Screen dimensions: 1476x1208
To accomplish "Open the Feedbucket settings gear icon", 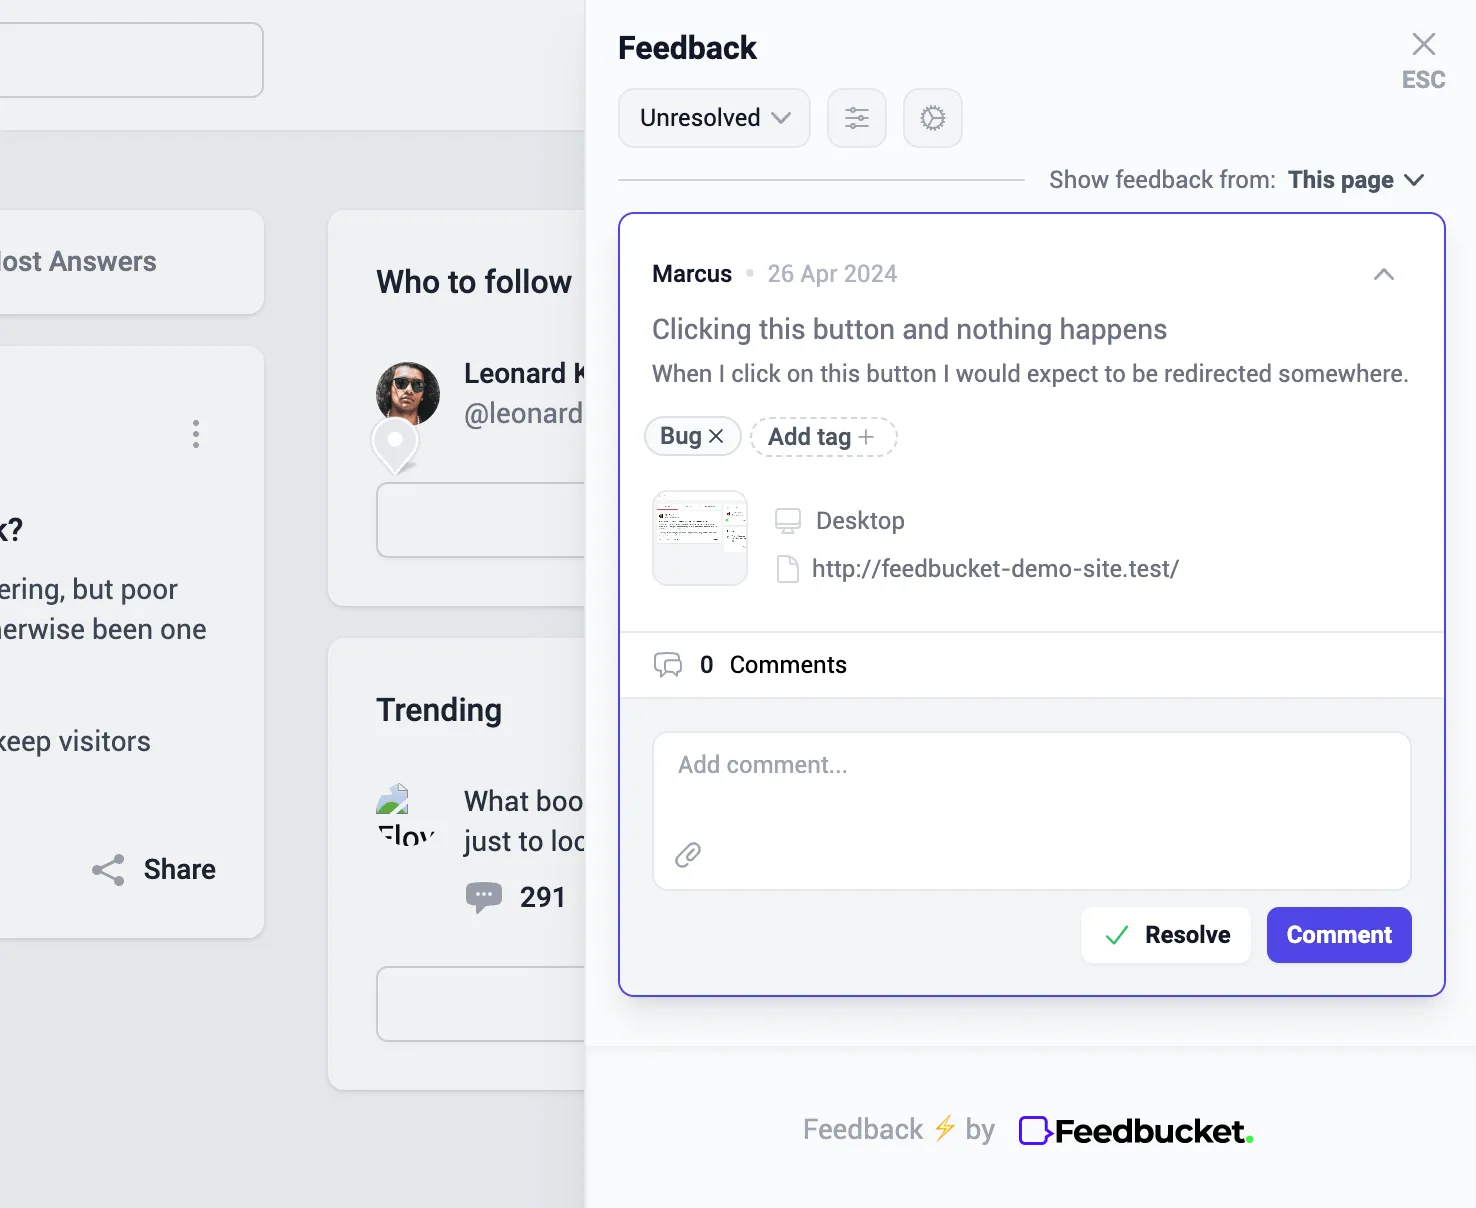I will (x=932, y=118).
